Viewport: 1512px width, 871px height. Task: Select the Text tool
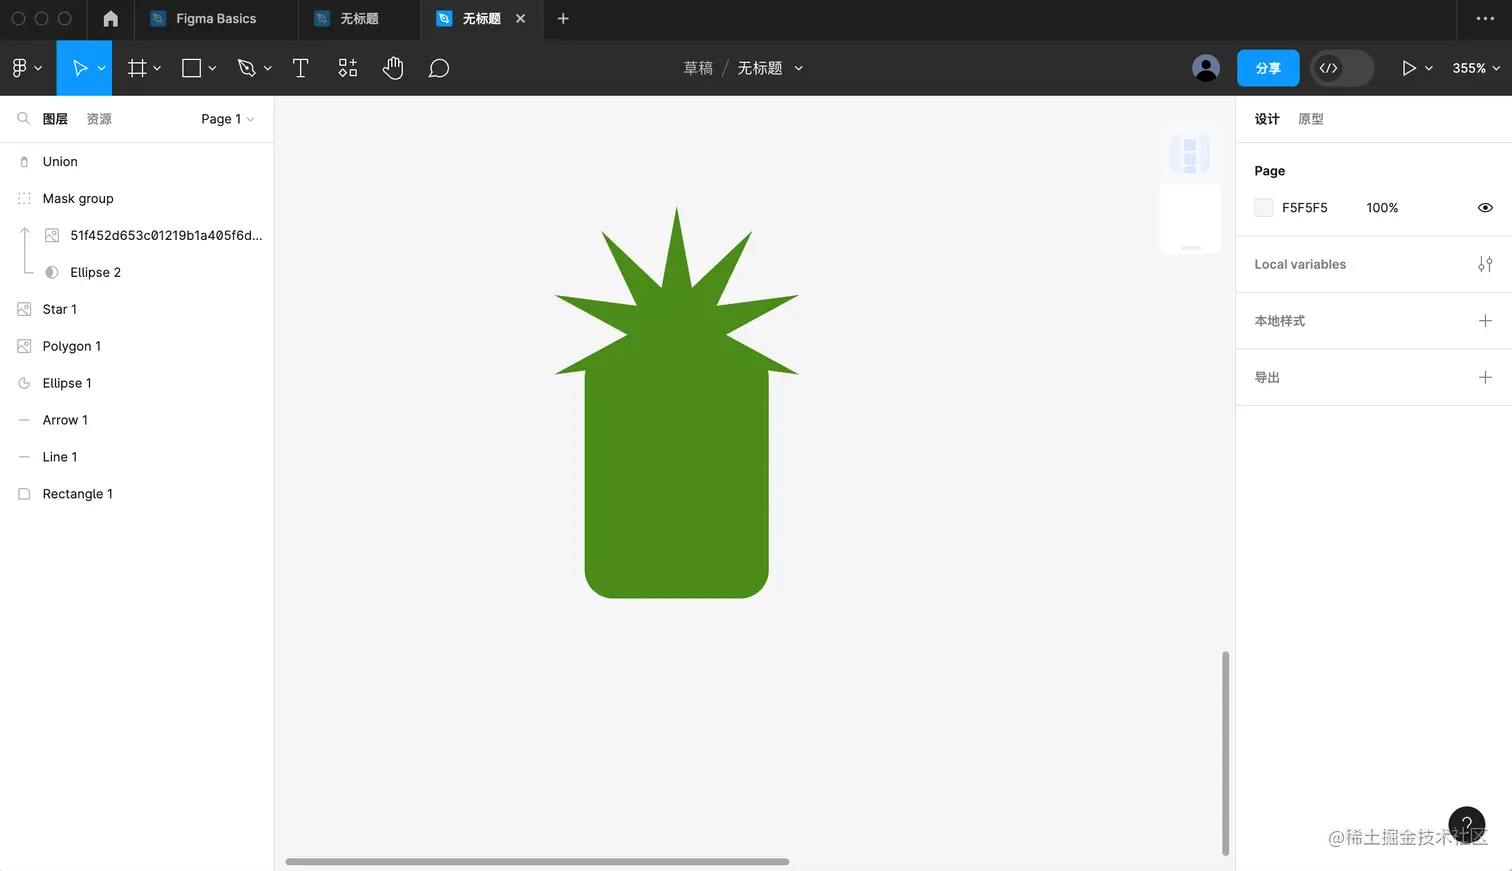click(300, 68)
